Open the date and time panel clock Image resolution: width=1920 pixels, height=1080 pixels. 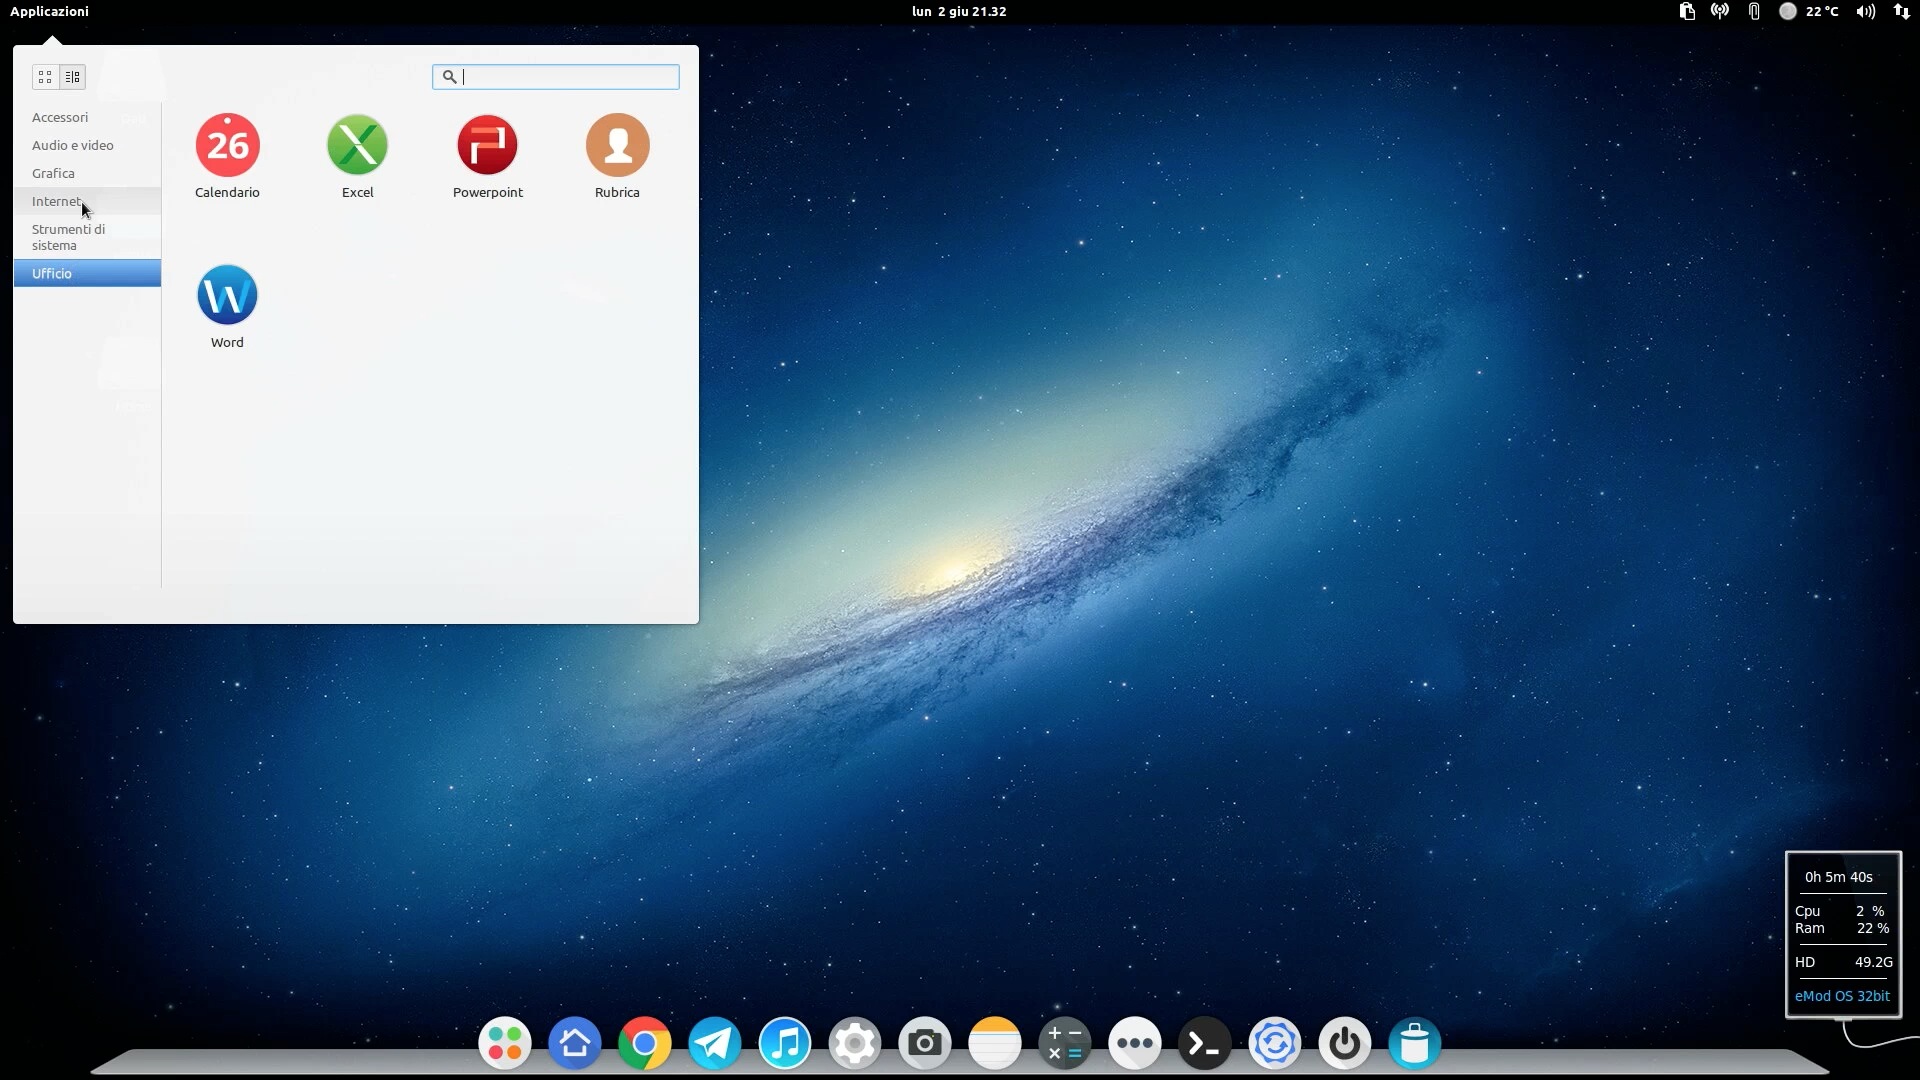tap(959, 11)
